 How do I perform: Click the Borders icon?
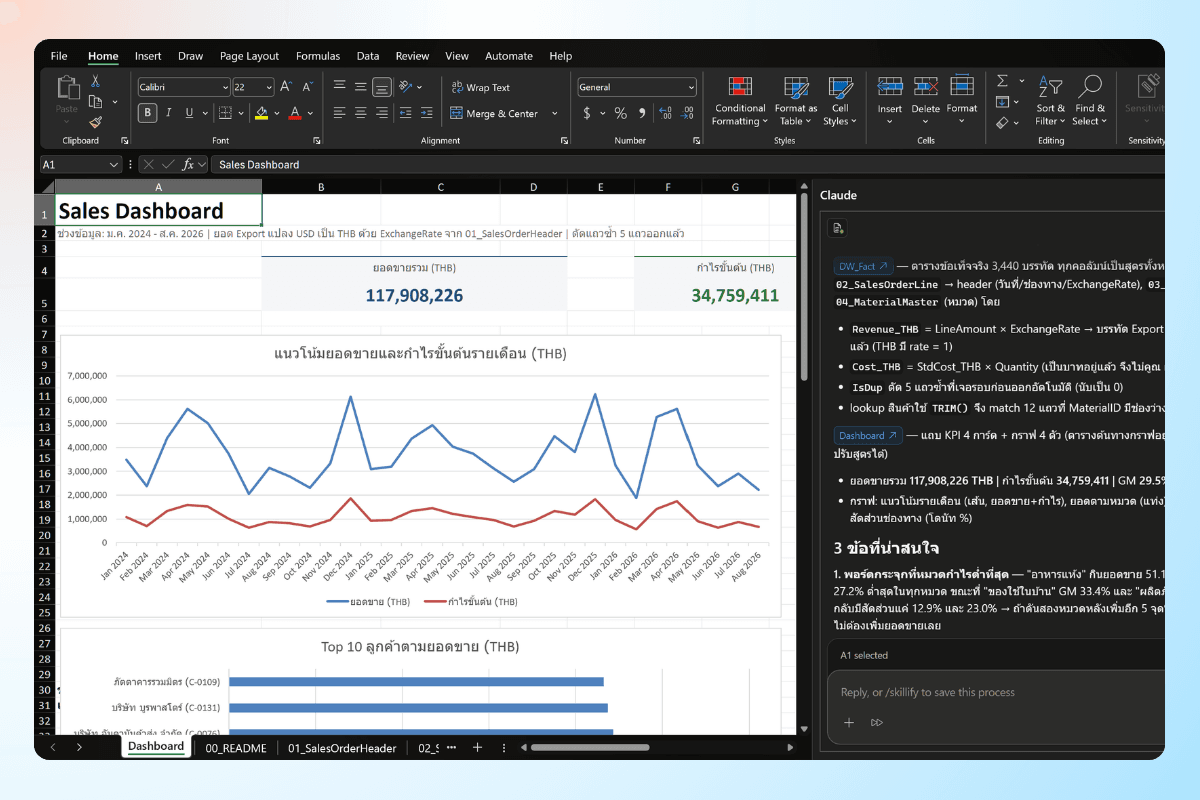click(x=225, y=113)
